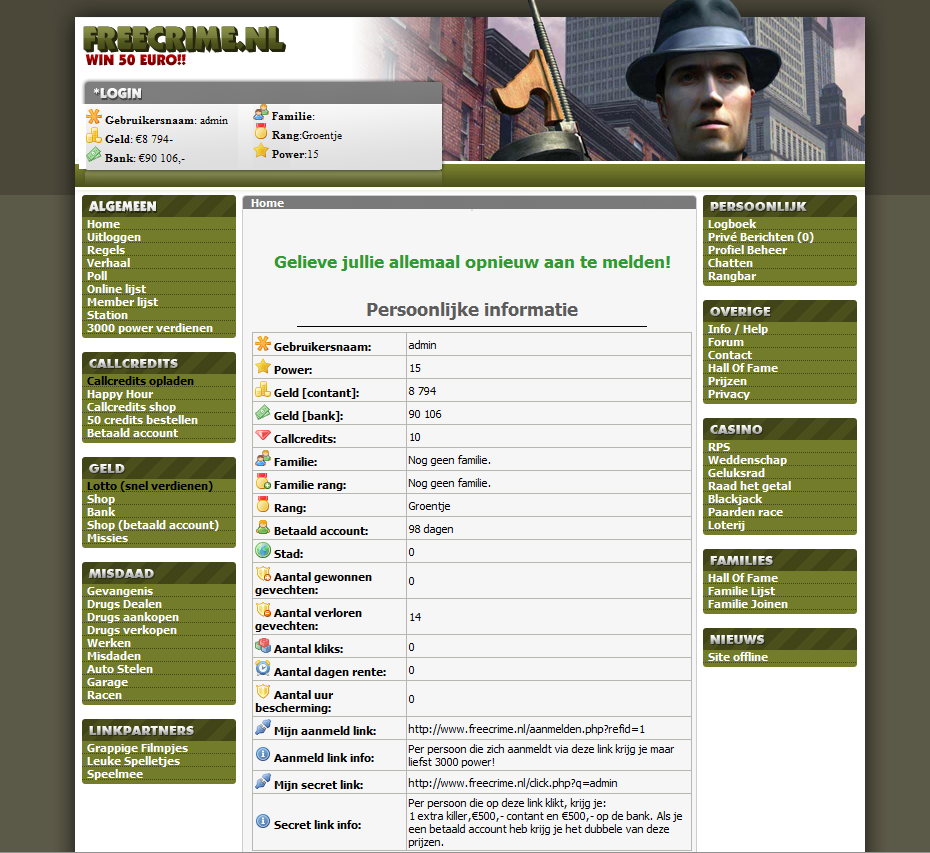Click the FREECRIME.NL logo
Screen dimensions: 930x853
pyautogui.click(x=184, y=39)
